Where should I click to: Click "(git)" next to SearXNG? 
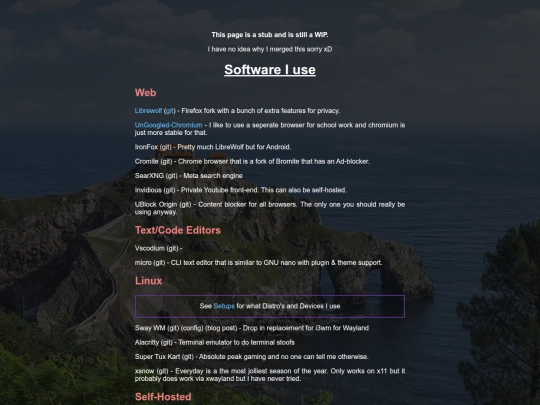172,176
